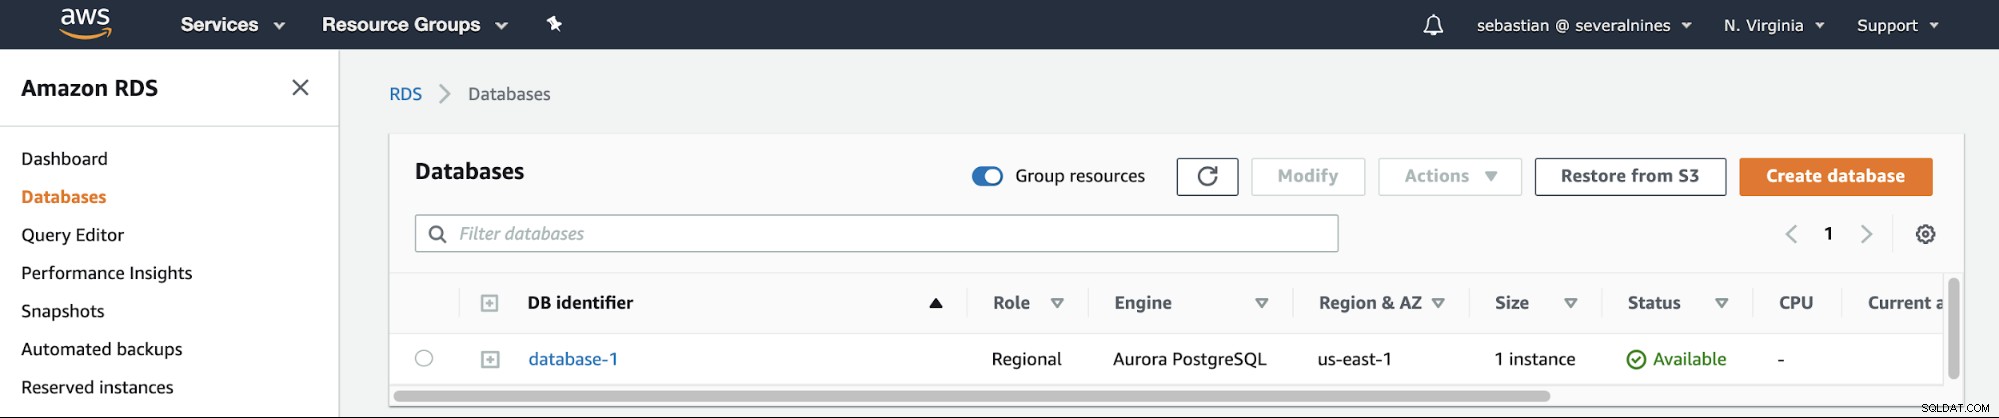Image resolution: width=1999 pixels, height=418 pixels.
Task: Click the green Available status check icon
Action: [1636, 359]
